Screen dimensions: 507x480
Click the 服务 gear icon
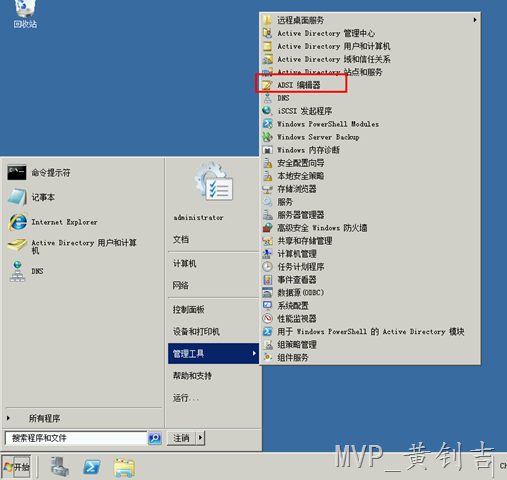click(267, 202)
